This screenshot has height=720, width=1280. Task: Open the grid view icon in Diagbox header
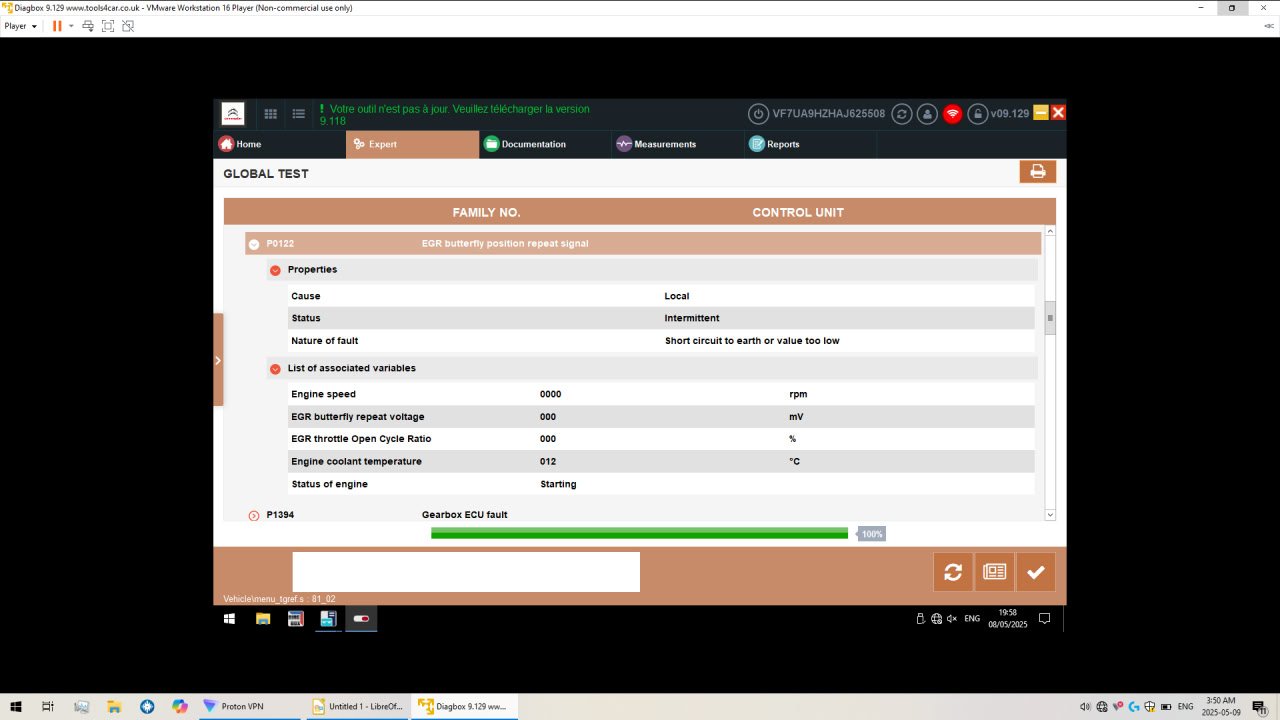pyautogui.click(x=270, y=114)
